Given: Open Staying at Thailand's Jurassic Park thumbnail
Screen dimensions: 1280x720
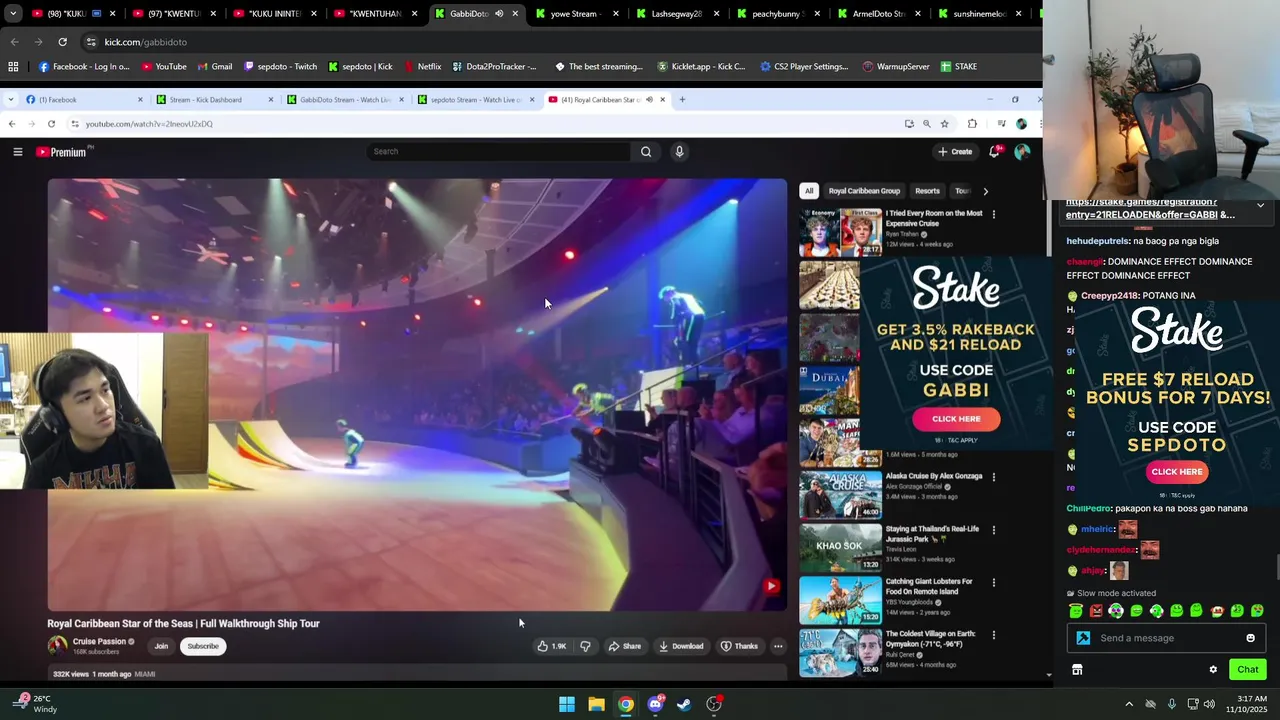Looking at the screenshot, I should (x=840, y=546).
